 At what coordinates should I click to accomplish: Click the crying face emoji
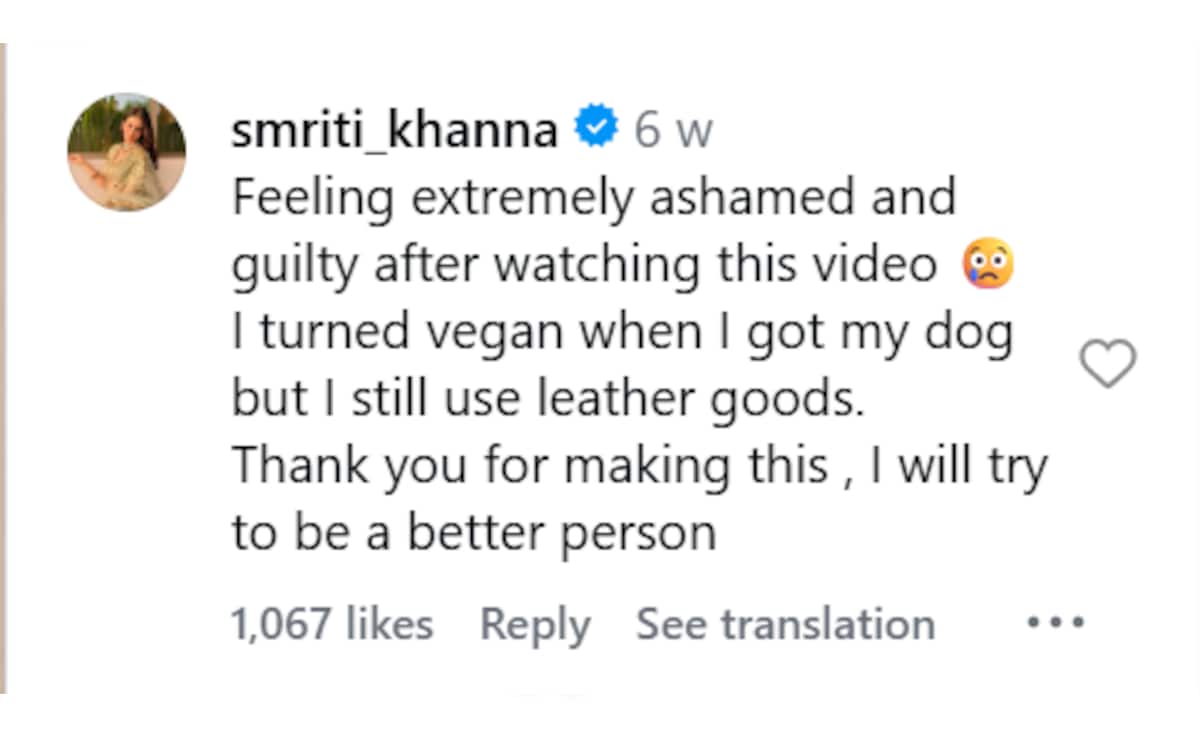[987, 265]
